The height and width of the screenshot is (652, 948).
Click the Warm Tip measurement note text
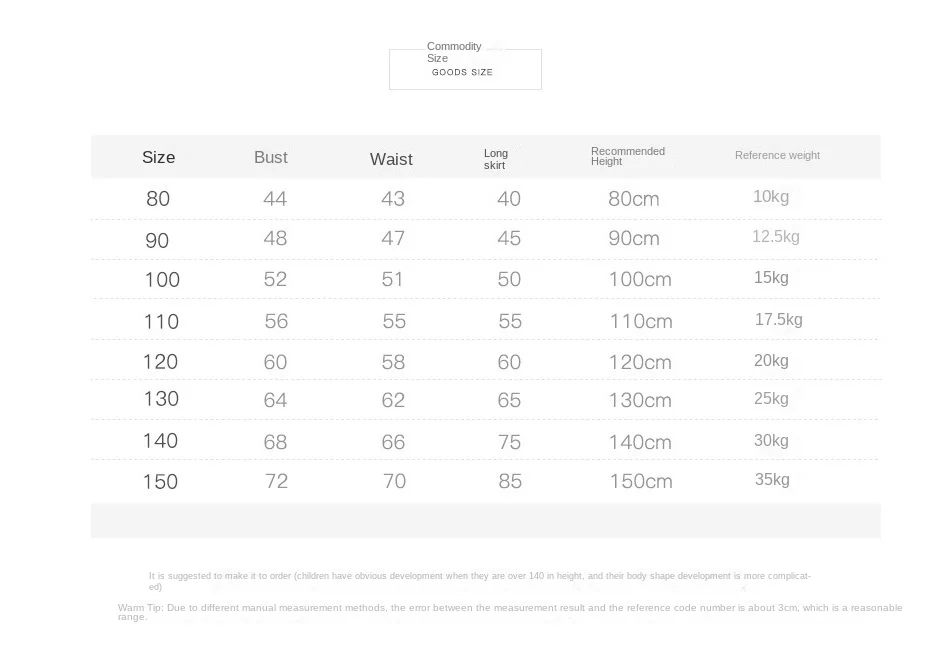tap(509, 611)
